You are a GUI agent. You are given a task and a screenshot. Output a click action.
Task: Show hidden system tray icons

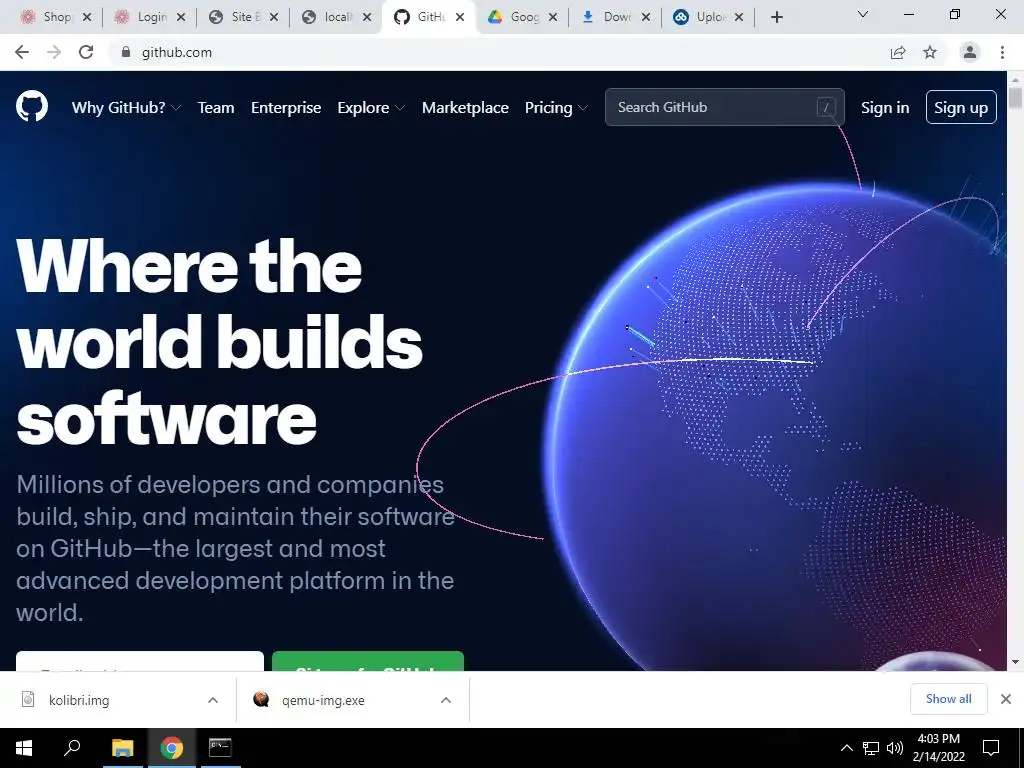[846, 748]
